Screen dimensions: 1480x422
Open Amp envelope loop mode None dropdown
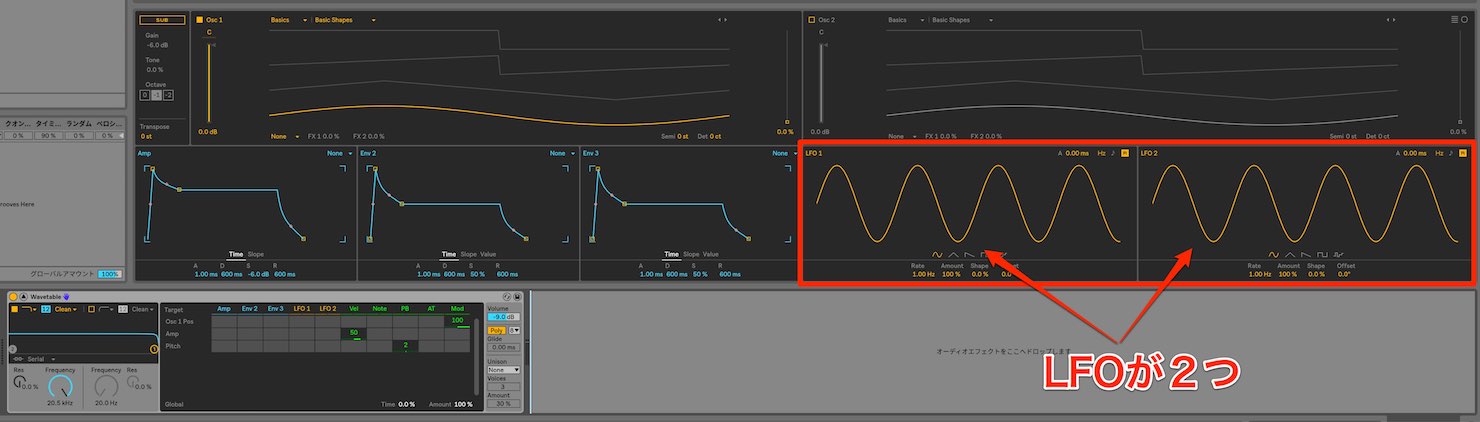(x=339, y=154)
